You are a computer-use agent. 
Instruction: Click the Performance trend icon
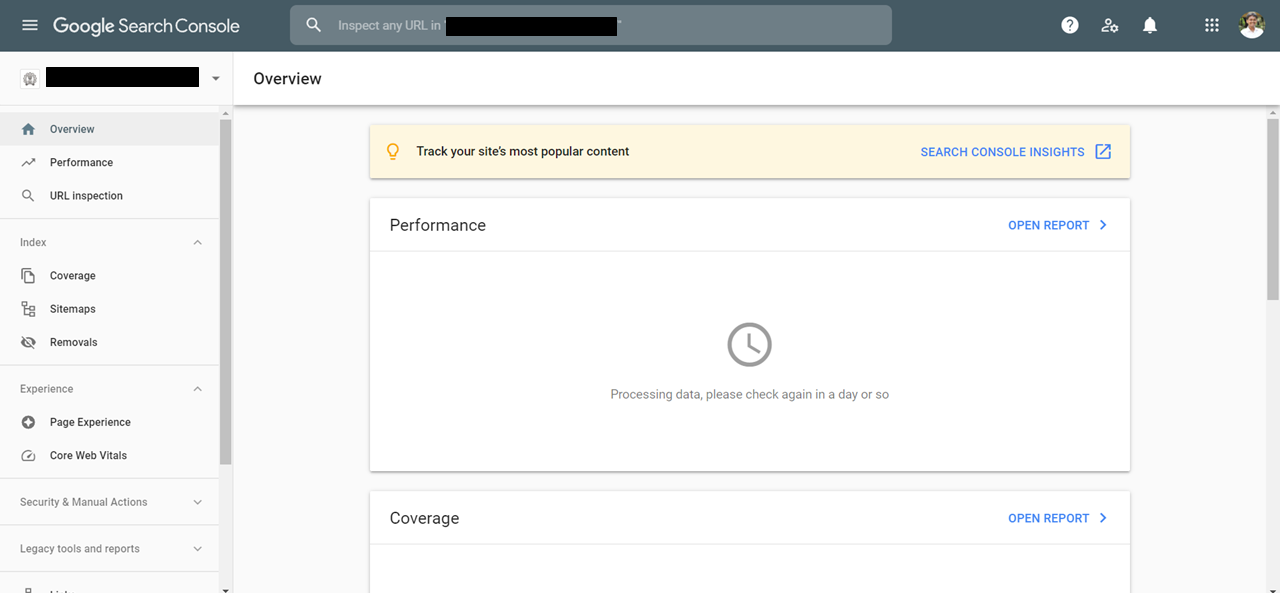tap(28, 162)
